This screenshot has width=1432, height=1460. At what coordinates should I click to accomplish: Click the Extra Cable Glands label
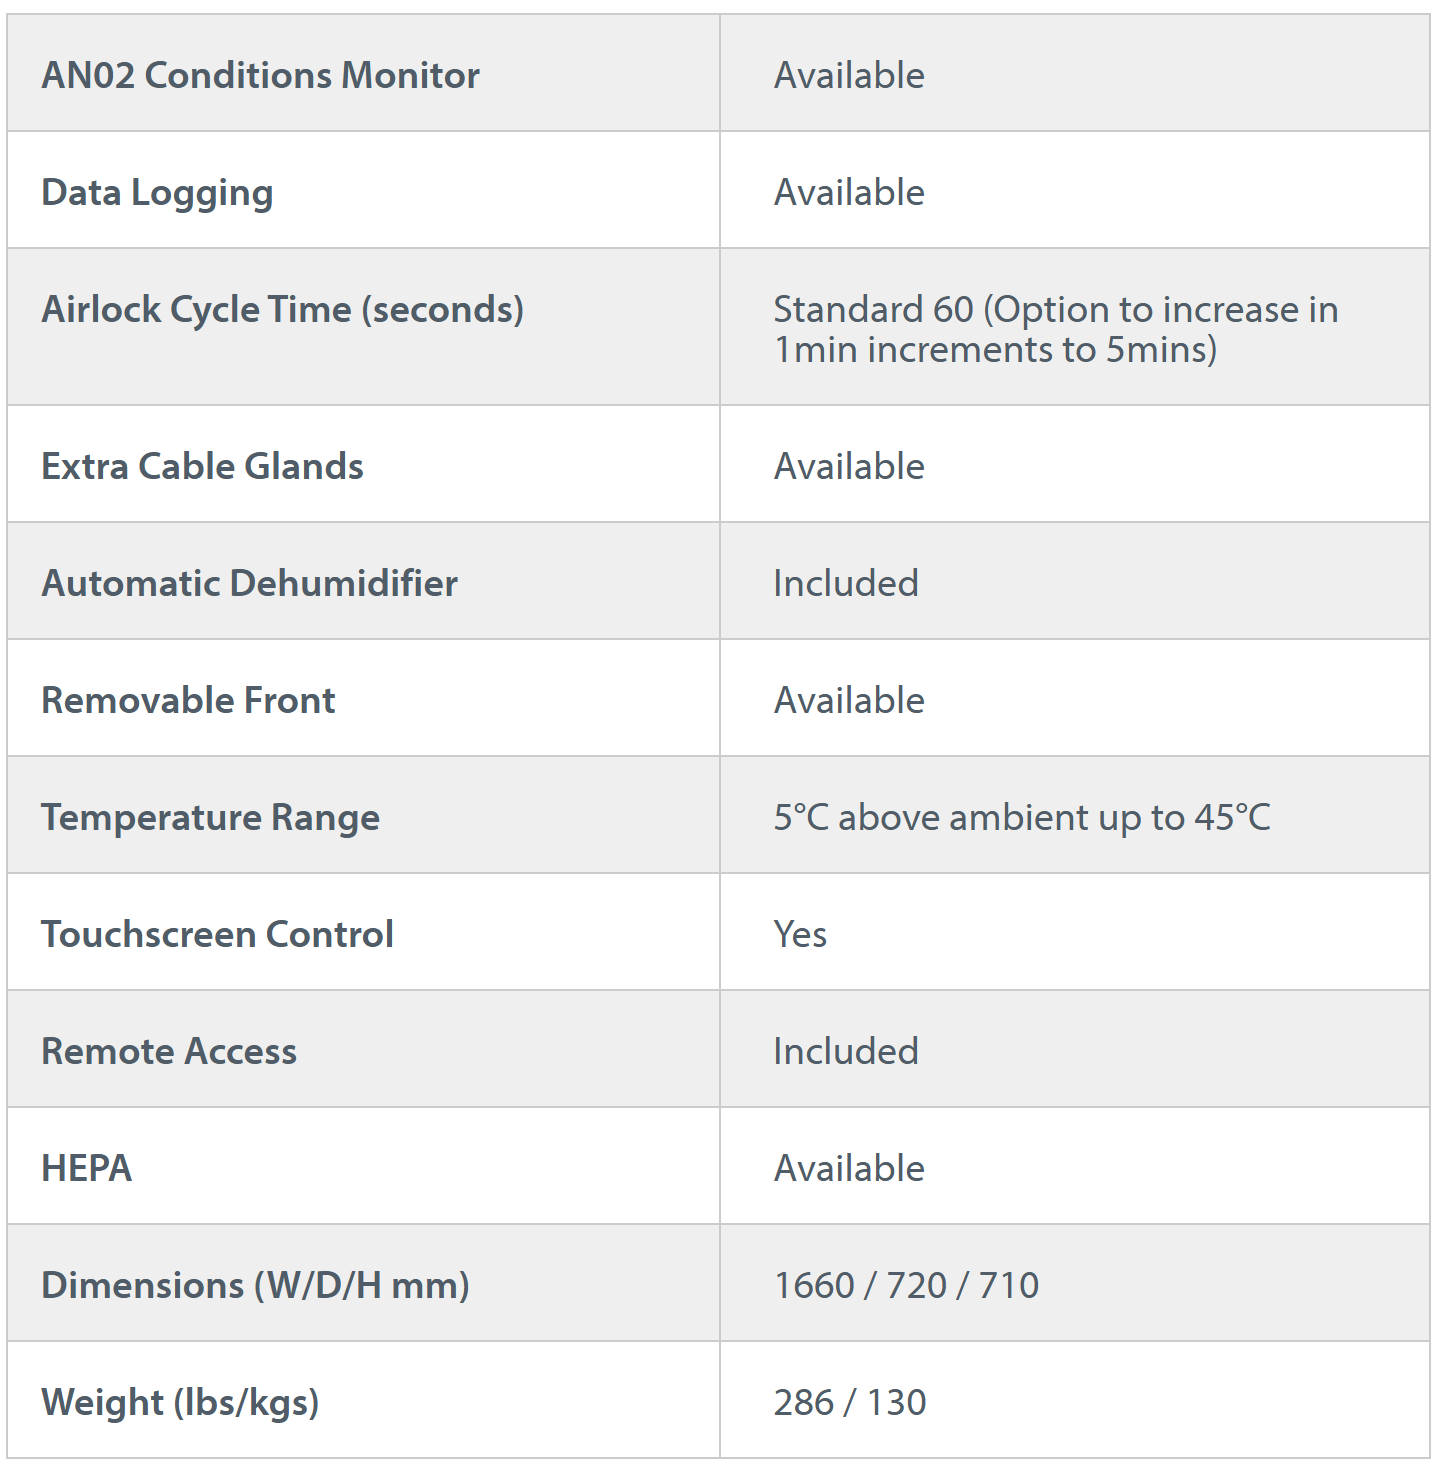point(202,466)
